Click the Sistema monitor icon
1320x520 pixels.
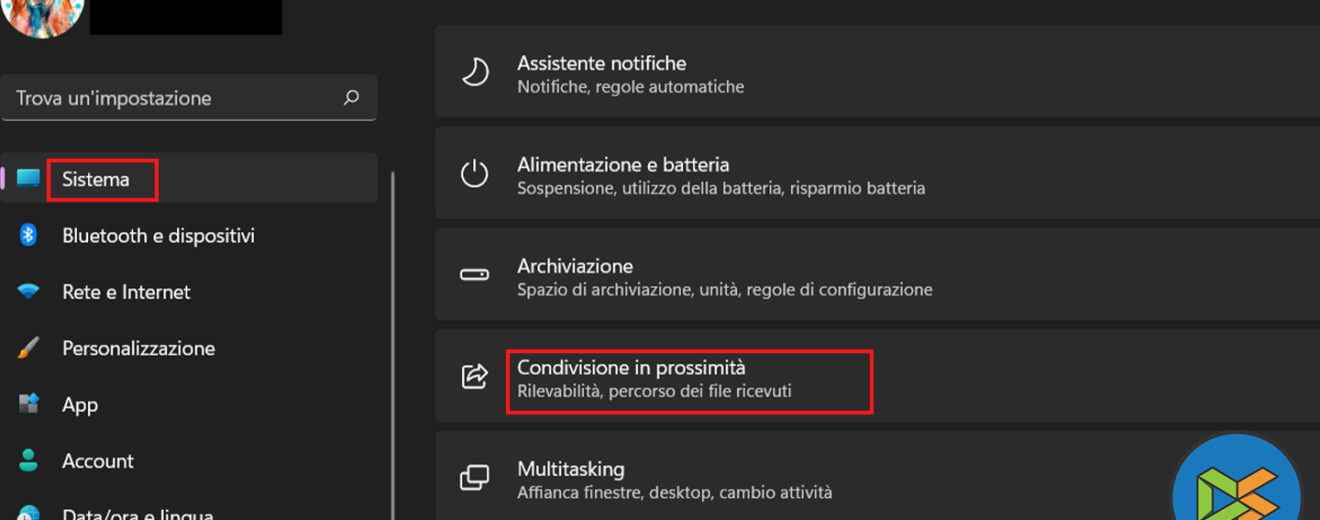point(28,179)
